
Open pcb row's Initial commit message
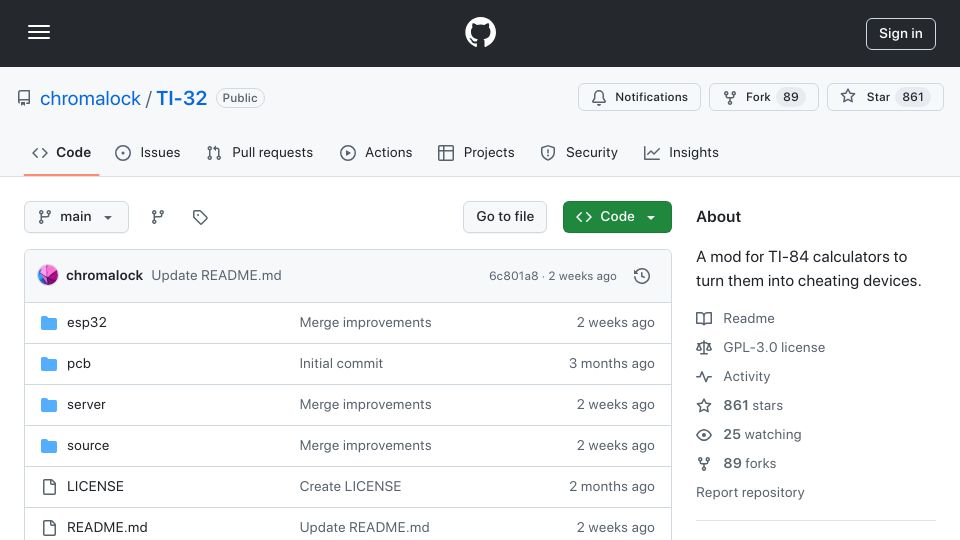341,364
